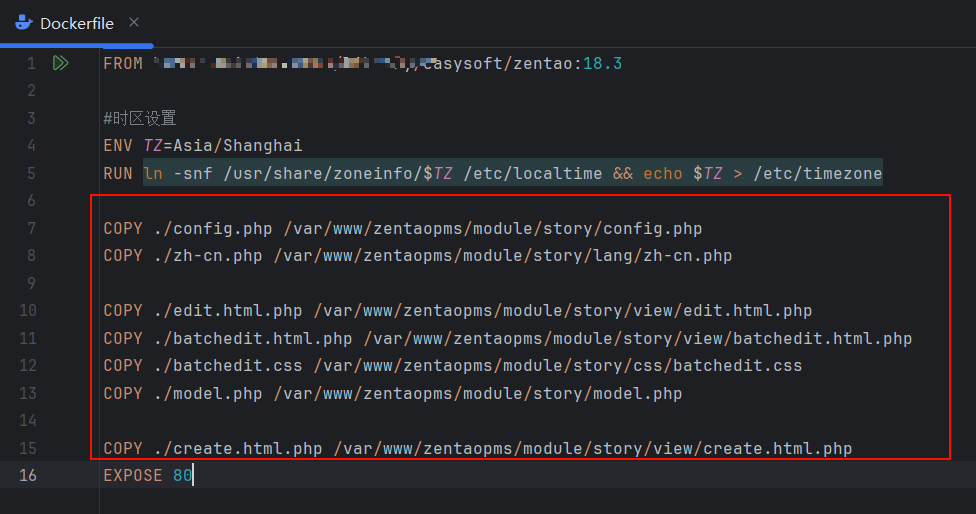Click ./batchedit.html.php source path

(x=253, y=339)
